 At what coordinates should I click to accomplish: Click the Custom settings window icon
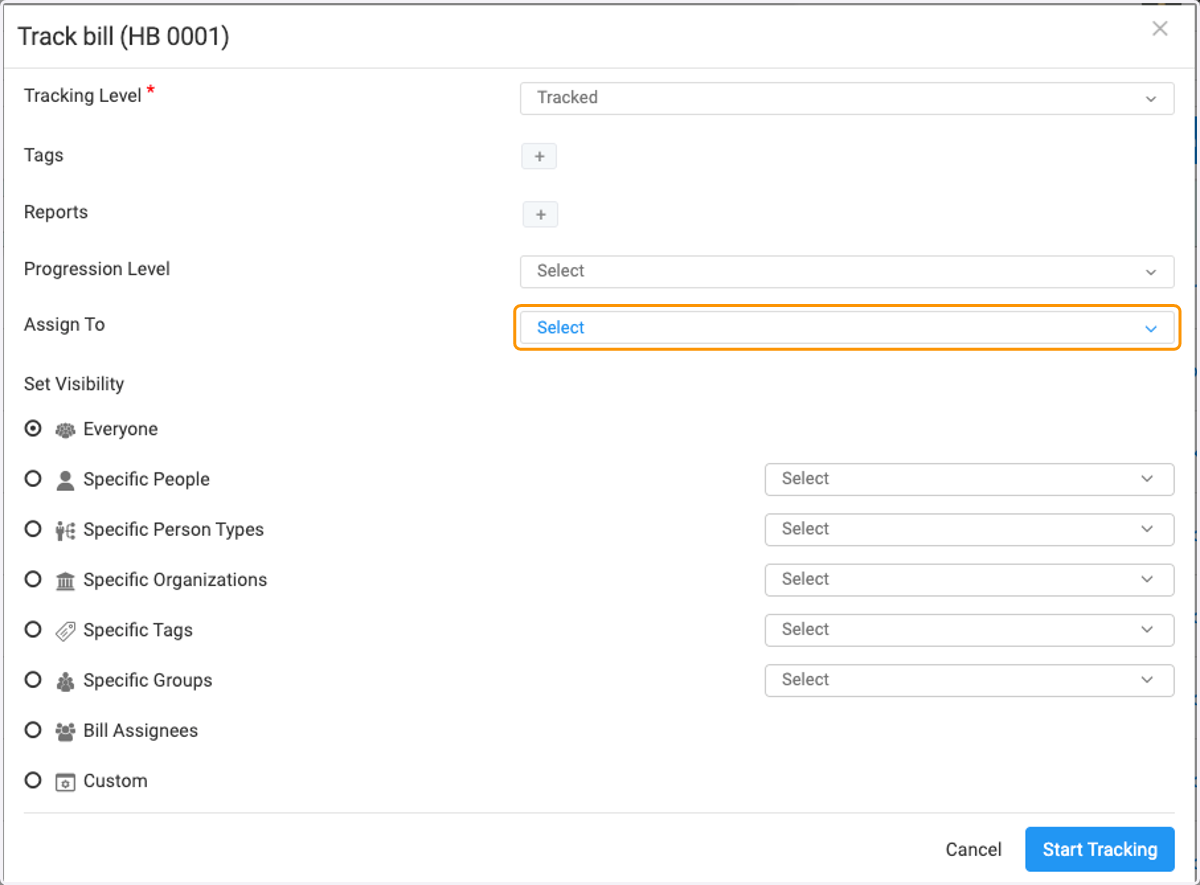(x=65, y=781)
